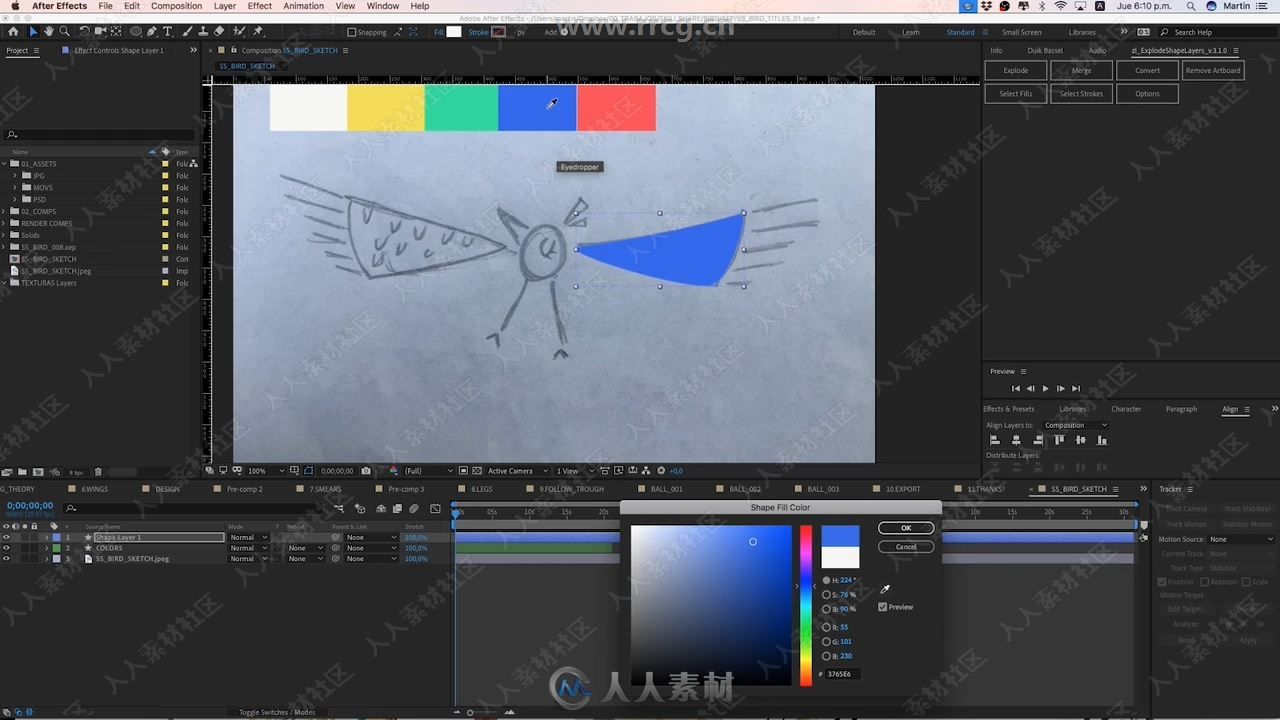Hide the COLORS layer with its eye icon
1280x720 pixels.
pos(6,548)
